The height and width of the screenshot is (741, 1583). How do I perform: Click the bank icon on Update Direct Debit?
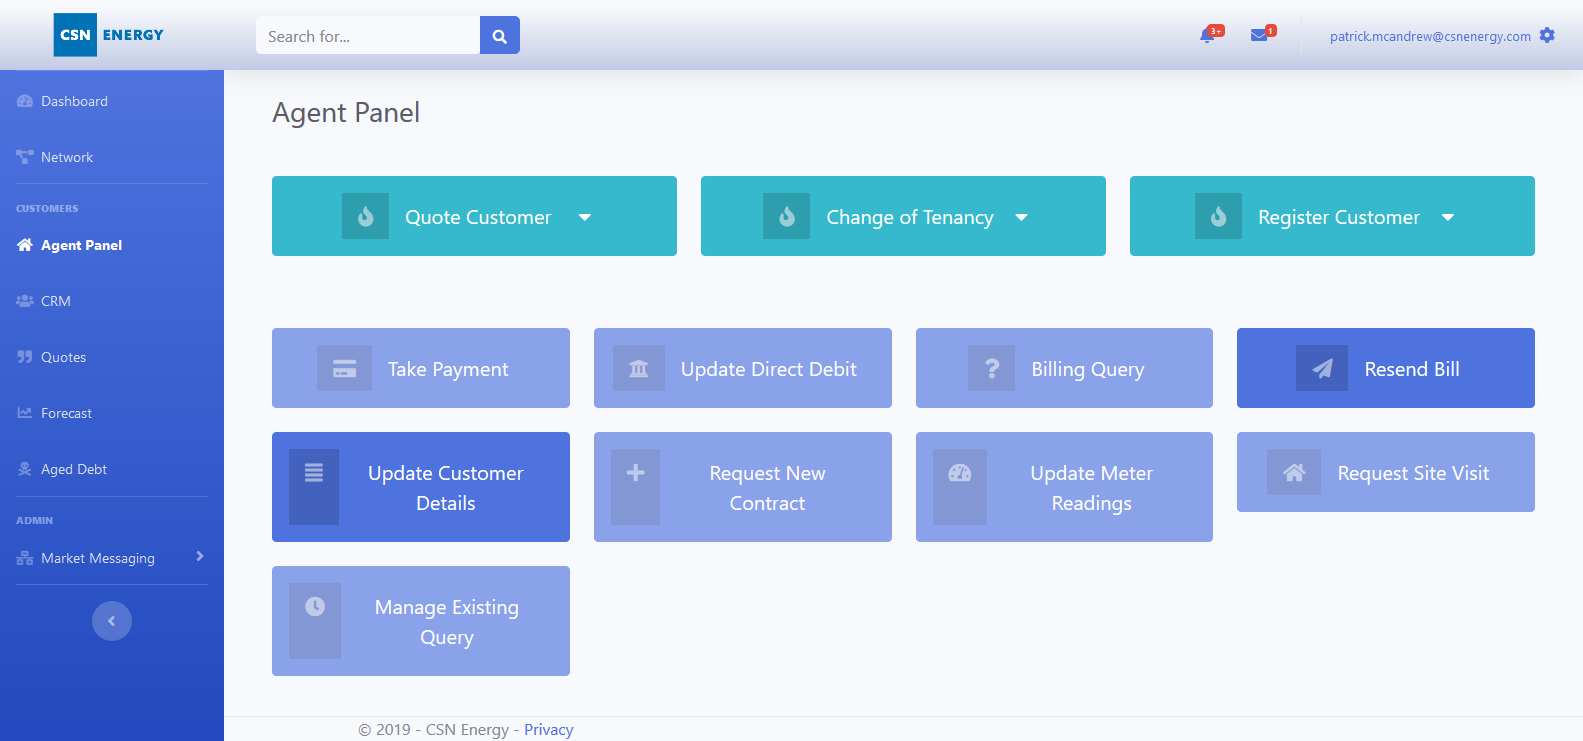638,369
